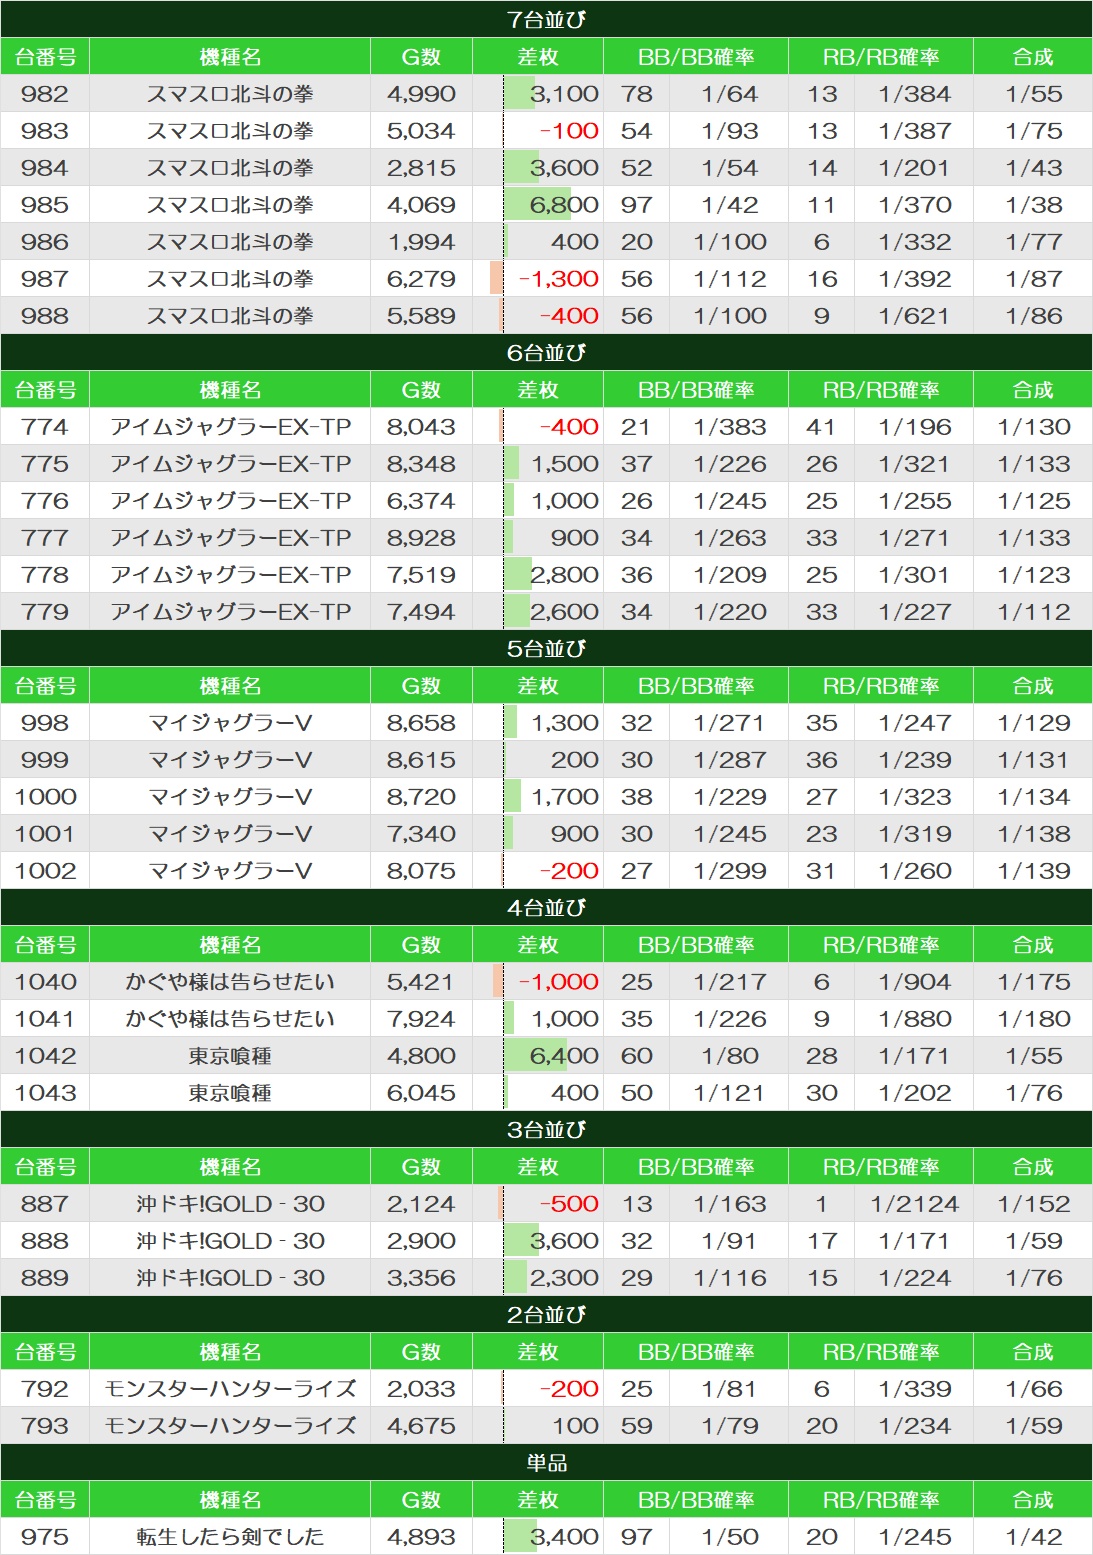Click the 合成 header in the 単品 table
The width and height of the screenshot is (1093, 1555).
click(1033, 1500)
